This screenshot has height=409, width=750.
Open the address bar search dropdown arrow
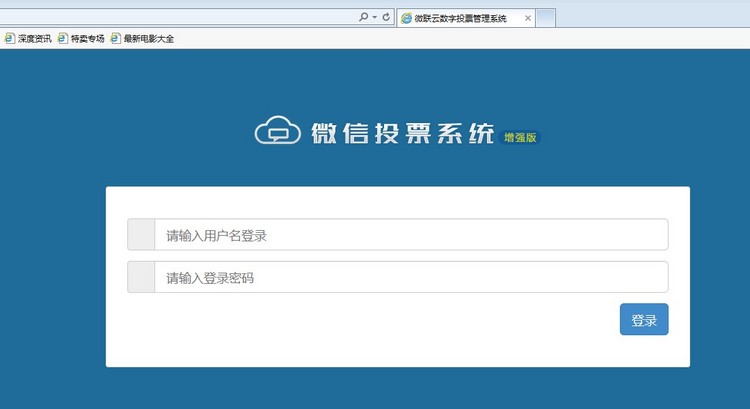coord(375,18)
